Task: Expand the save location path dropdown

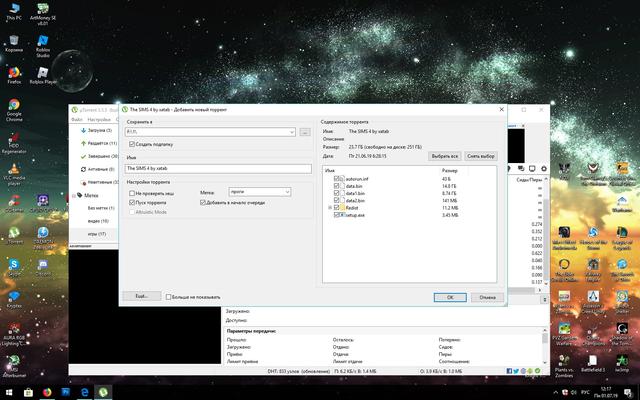Action: click(x=291, y=132)
